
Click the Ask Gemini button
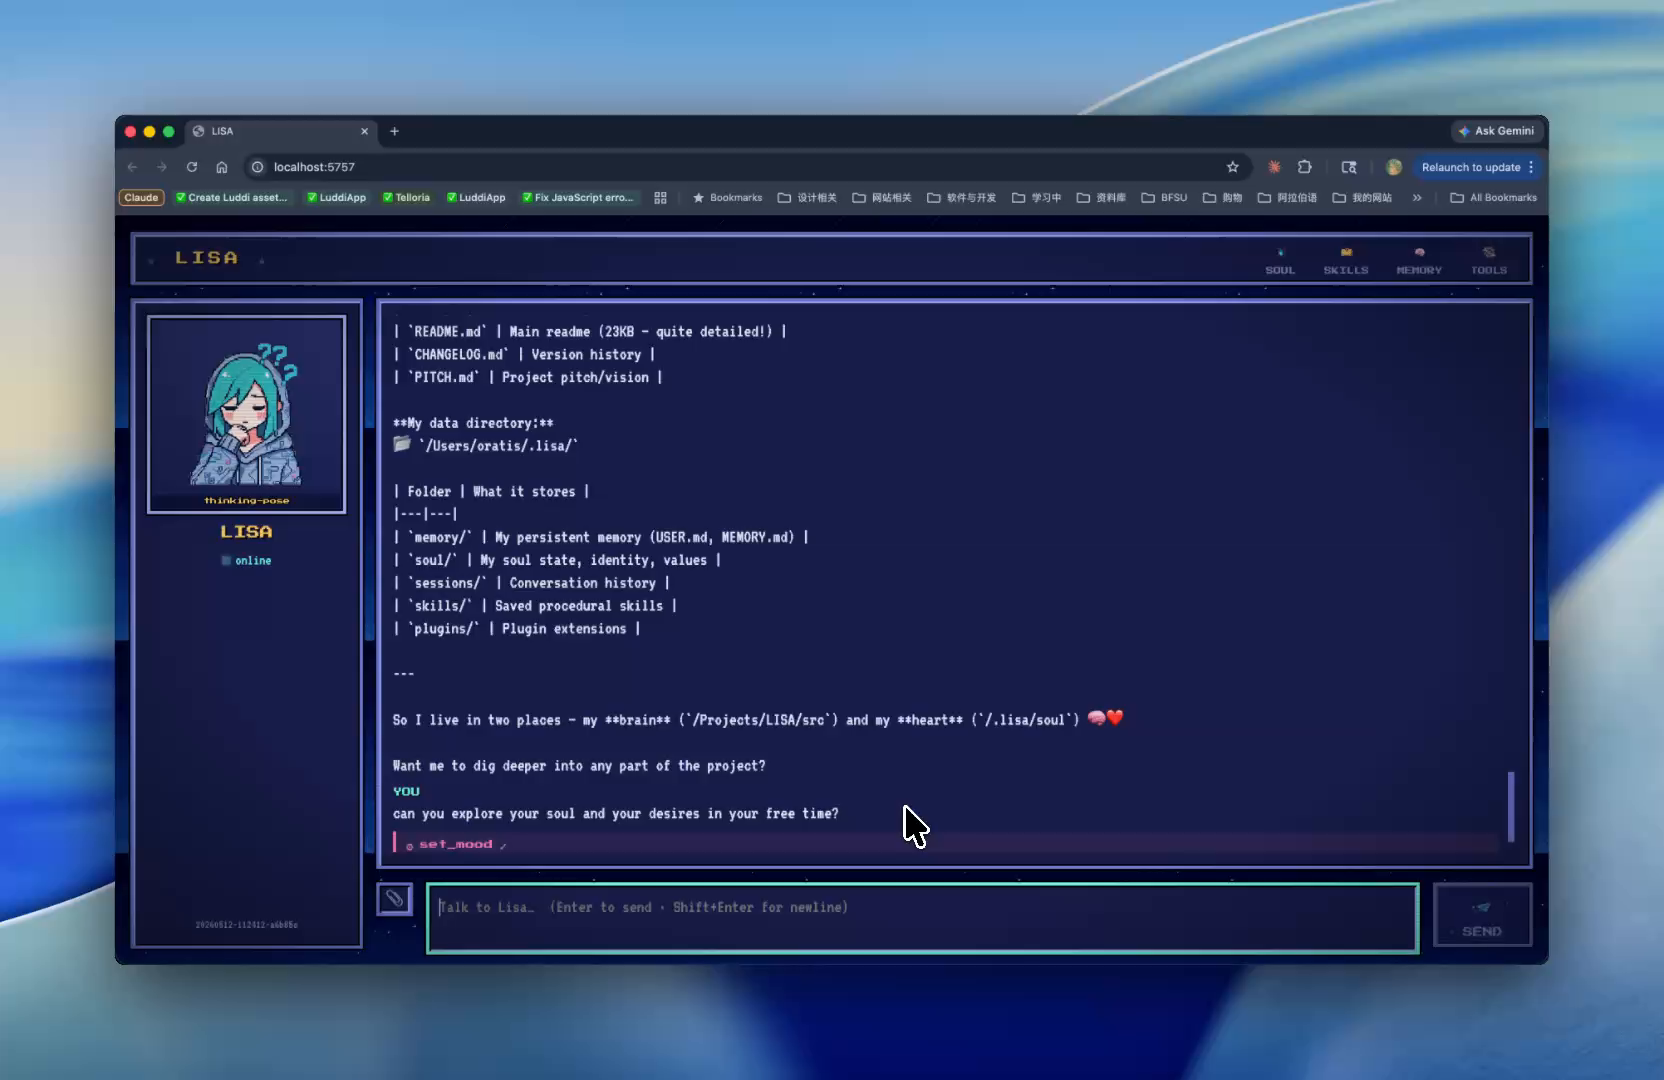pos(1496,131)
